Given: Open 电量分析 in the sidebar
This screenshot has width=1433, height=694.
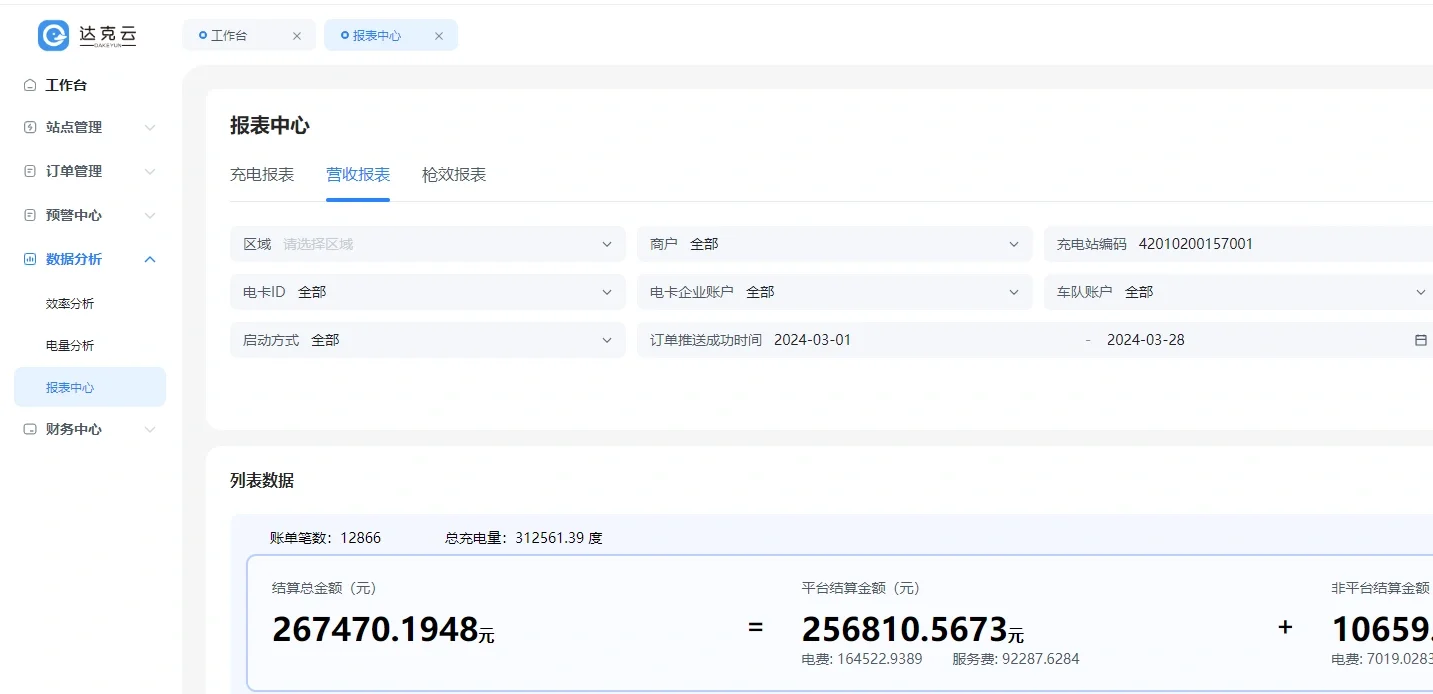Looking at the screenshot, I should pos(70,346).
